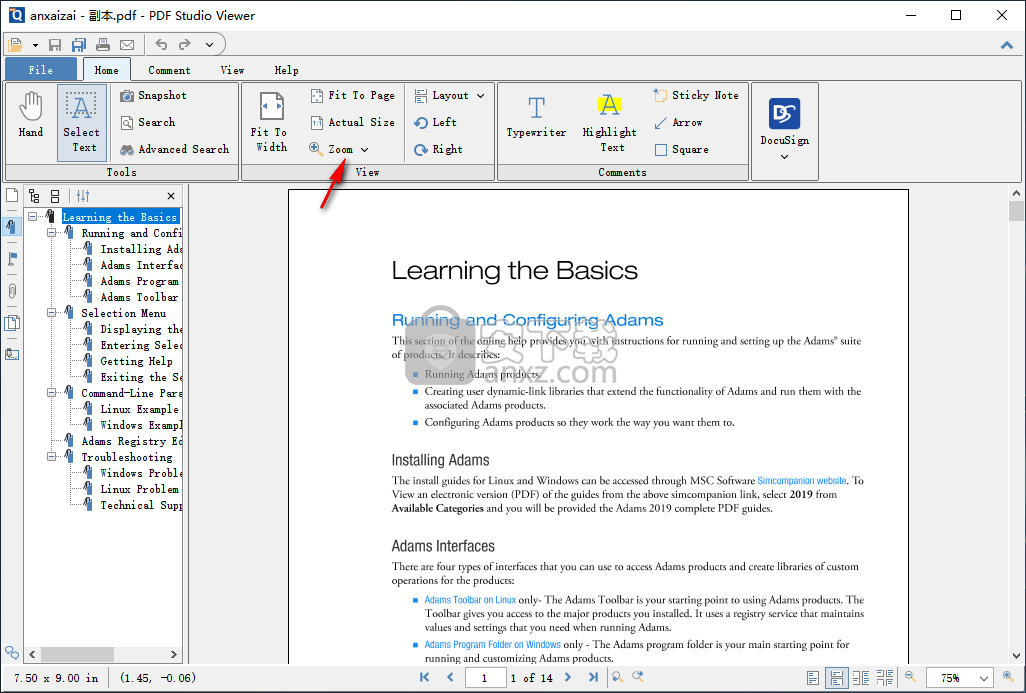This screenshot has height=693, width=1026.
Task: Go to first page
Action: tap(425, 677)
